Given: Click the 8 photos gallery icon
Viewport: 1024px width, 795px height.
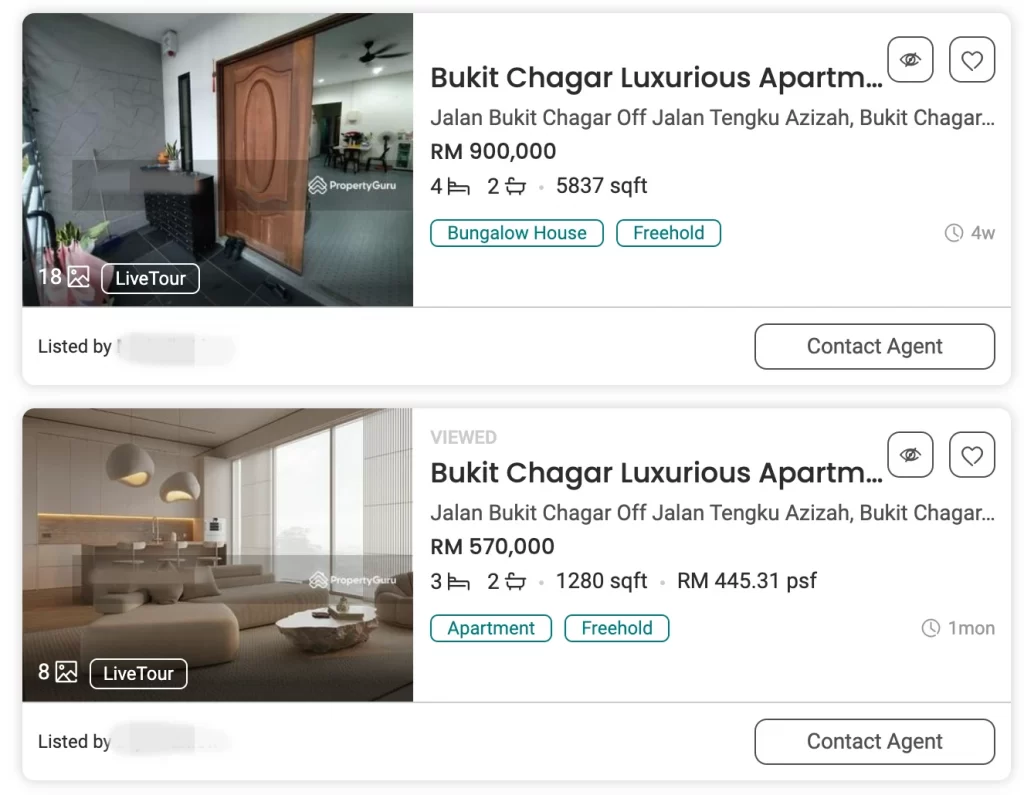Looking at the screenshot, I should coord(66,672).
